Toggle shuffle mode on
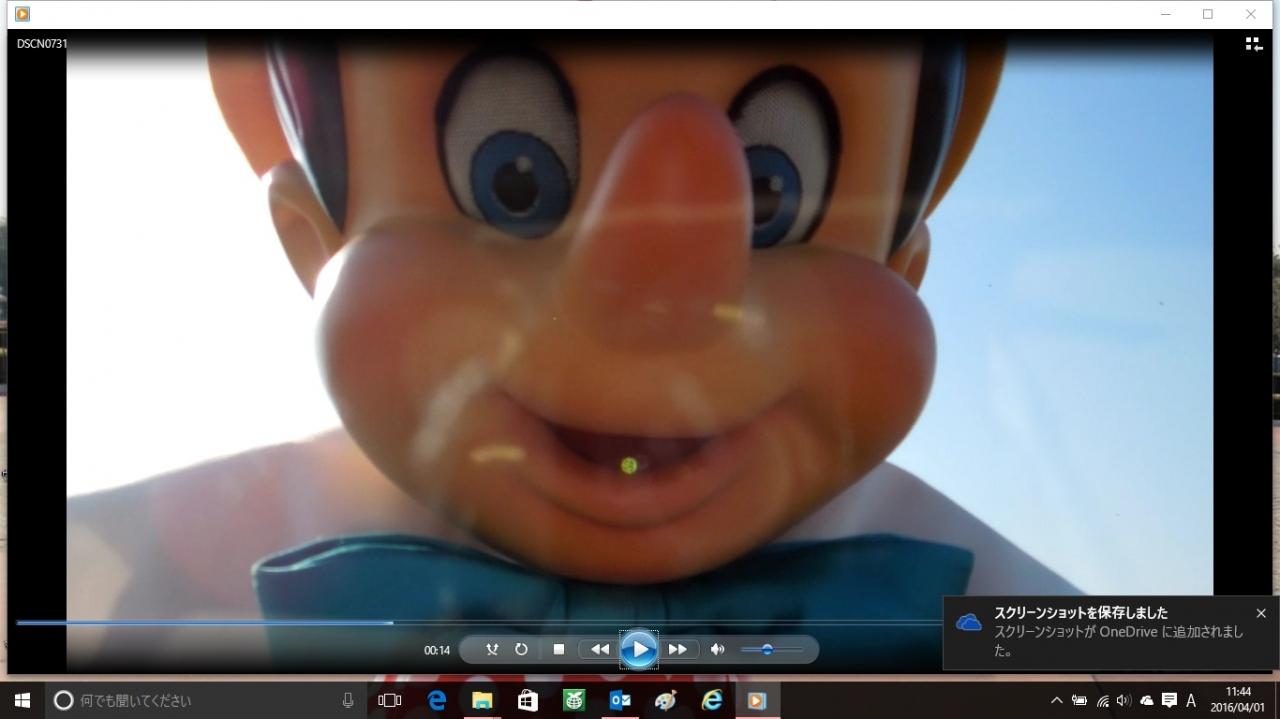The width and height of the screenshot is (1280, 719). point(492,650)
